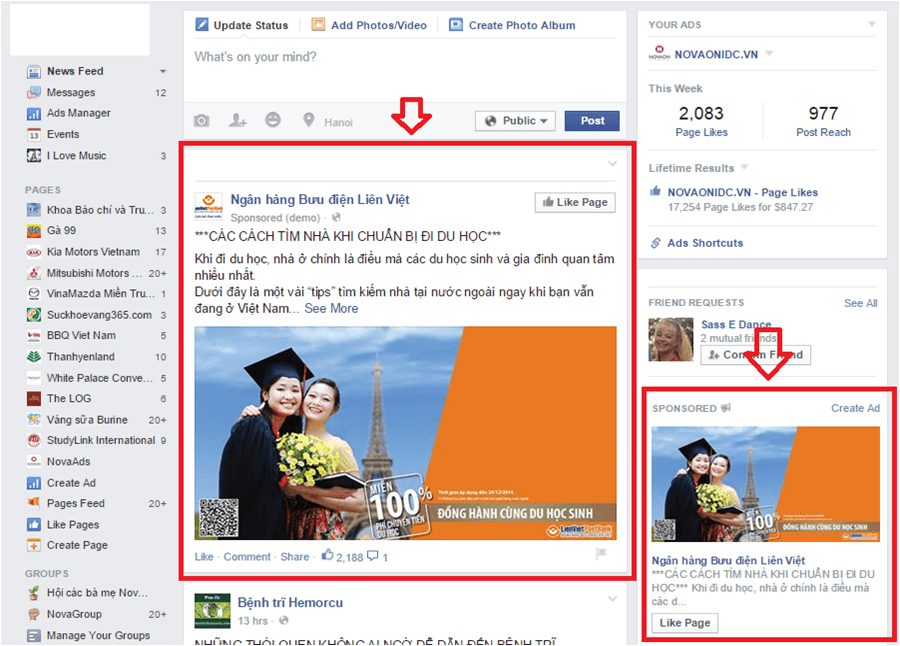
Task: Click the tag friends icon in status composer
Action: 237,120
